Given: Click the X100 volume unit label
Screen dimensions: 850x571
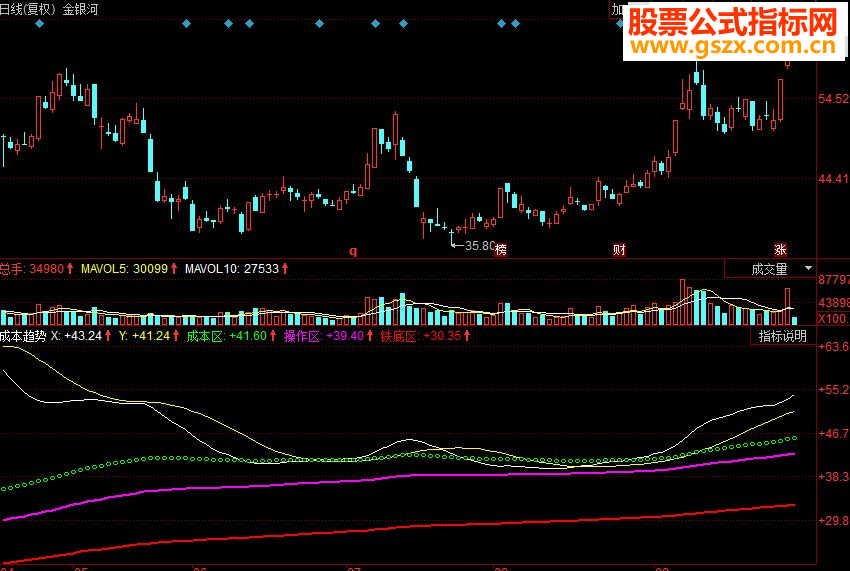Looking at the screenshot, I should point(833,318).
